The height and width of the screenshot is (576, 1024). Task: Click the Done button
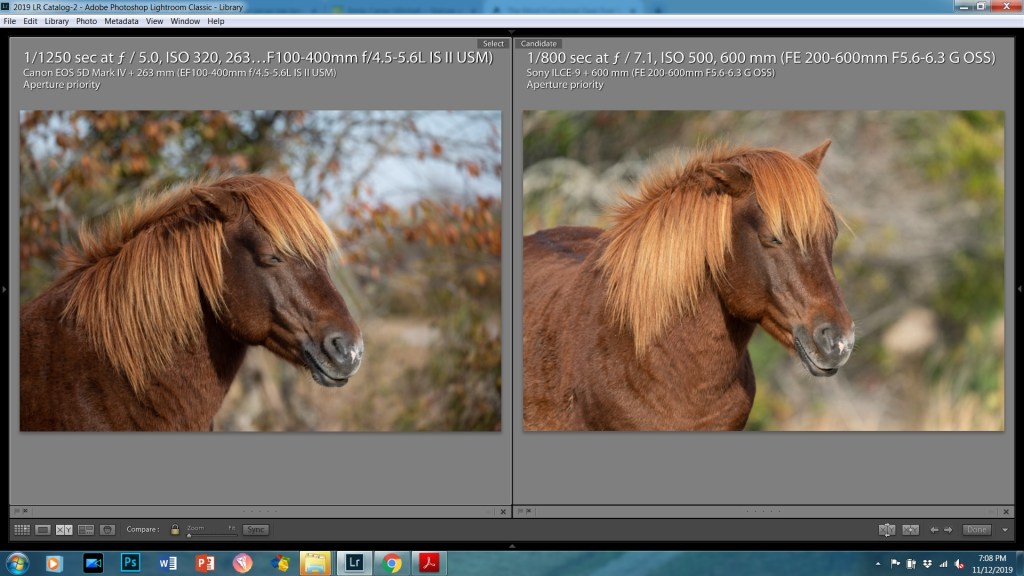pos(976,529)
